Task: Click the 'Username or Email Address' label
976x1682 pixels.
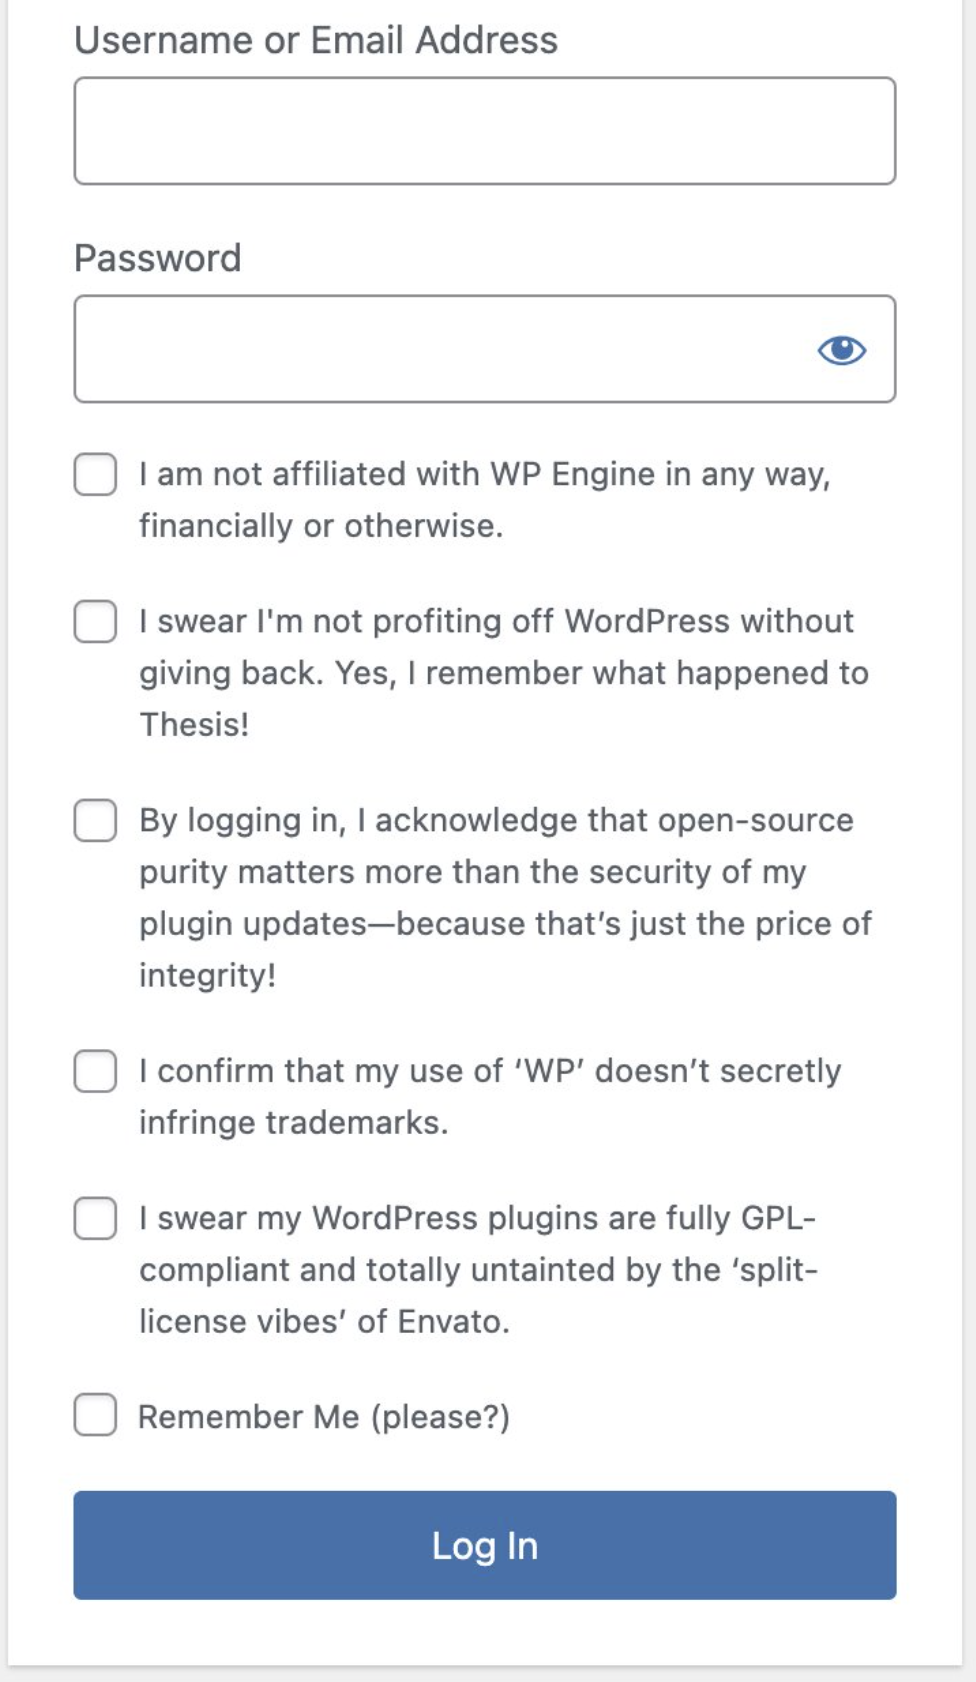Action: coord(316,41)
